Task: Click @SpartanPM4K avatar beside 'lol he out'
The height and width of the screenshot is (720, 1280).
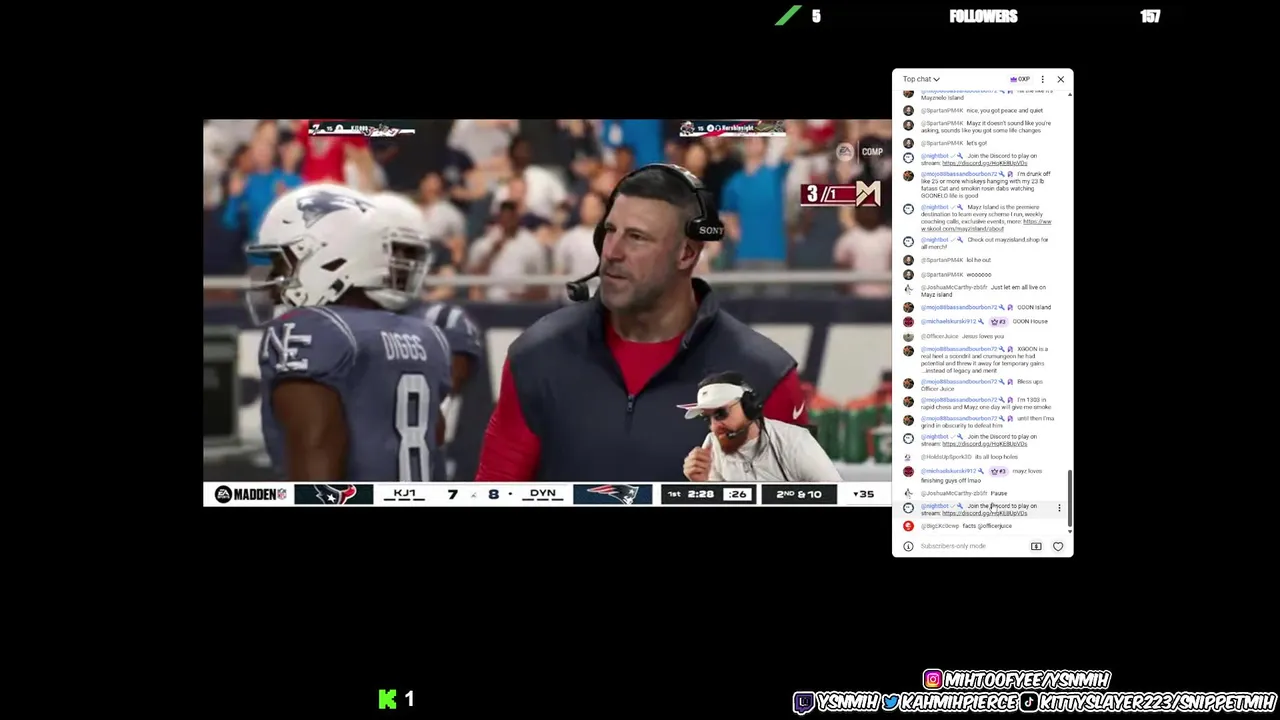Action: pyautogui.click(x=908, y=260)
